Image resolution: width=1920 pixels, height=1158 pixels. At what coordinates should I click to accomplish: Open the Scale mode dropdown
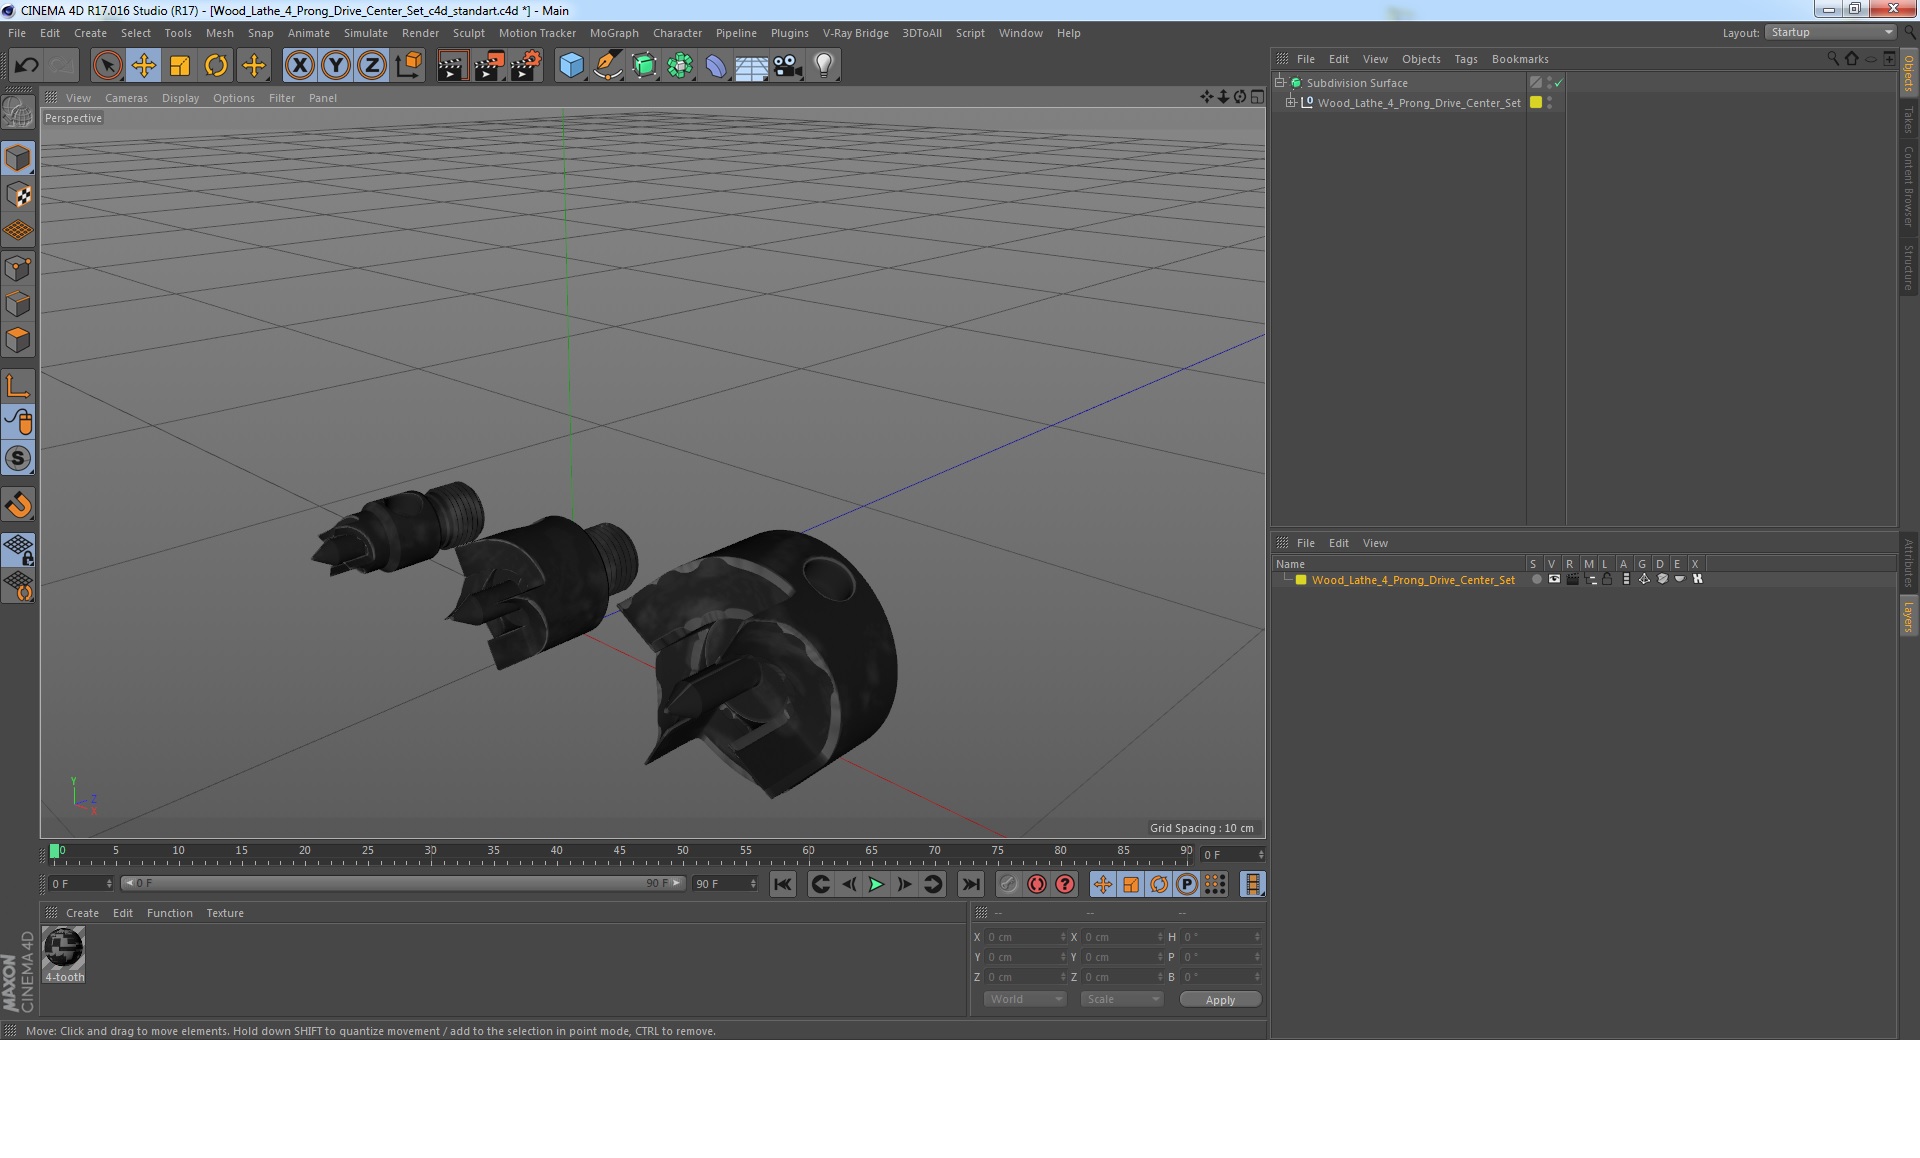click(1122, 999)
